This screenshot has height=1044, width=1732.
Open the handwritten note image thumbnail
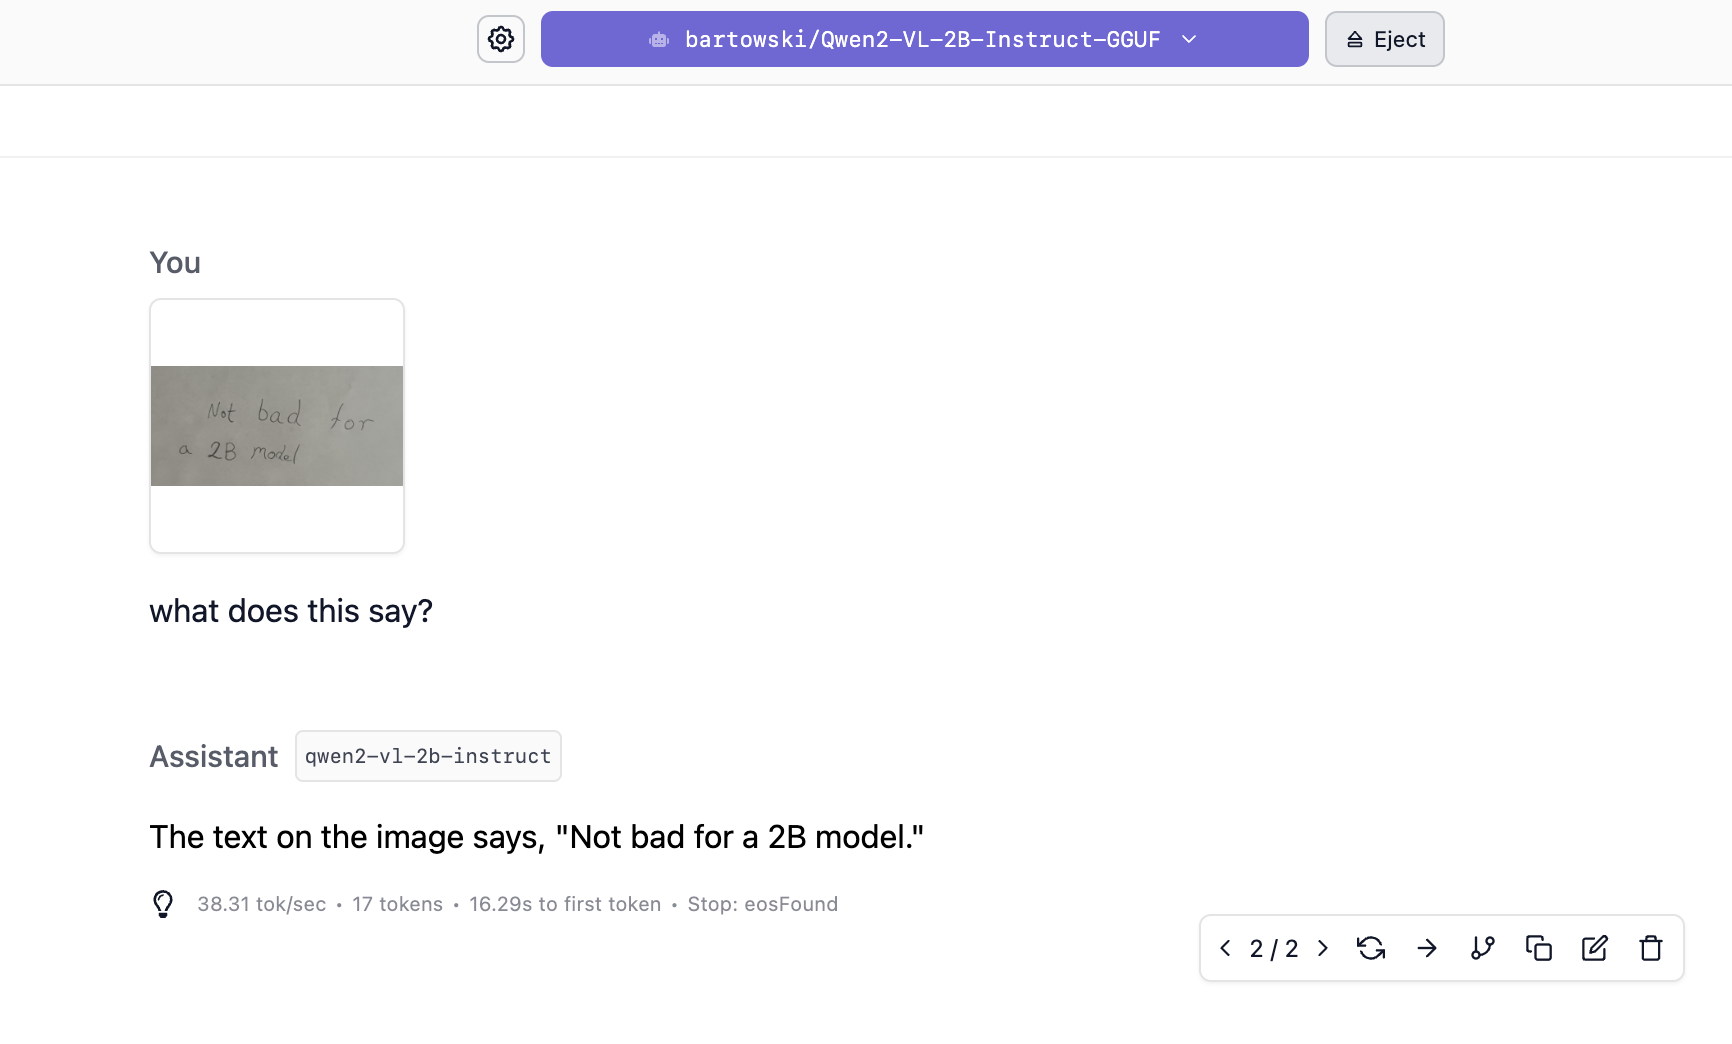coord(277,426)
